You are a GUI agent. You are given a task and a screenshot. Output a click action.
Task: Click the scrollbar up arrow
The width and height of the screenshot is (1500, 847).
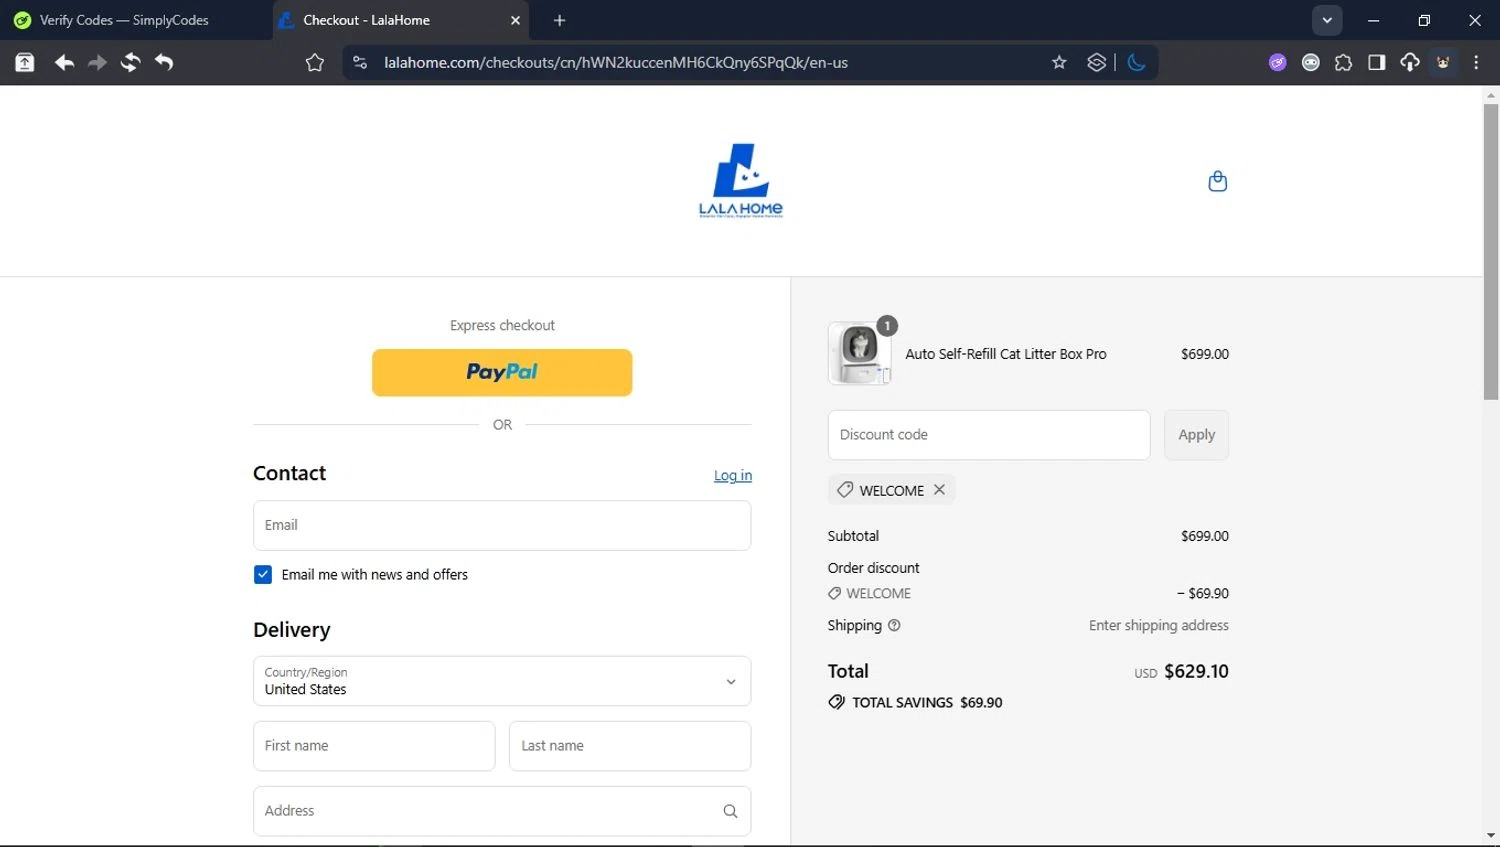[x=1491, y=96]
